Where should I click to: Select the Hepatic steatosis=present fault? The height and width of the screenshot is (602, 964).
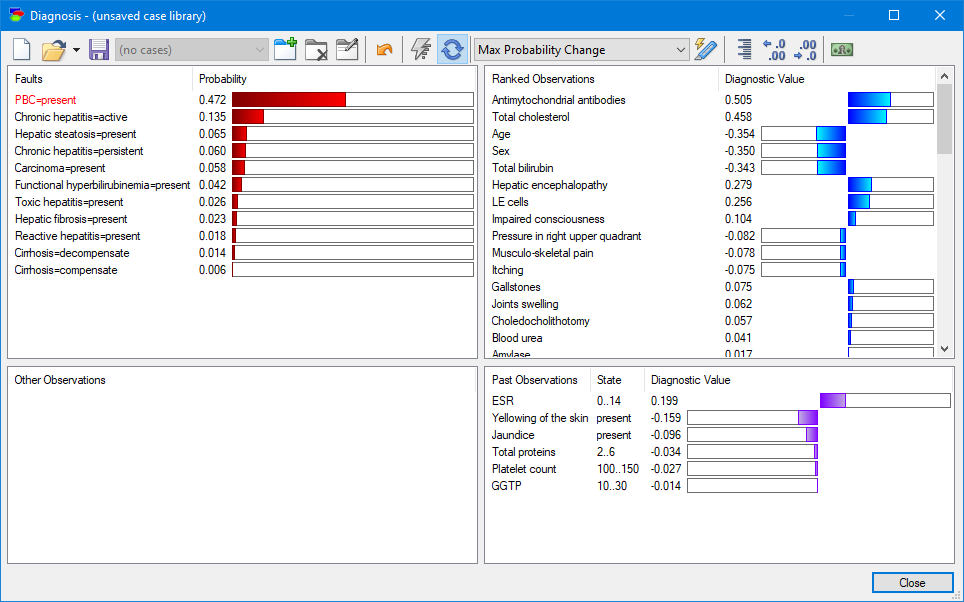click(76, 134)
